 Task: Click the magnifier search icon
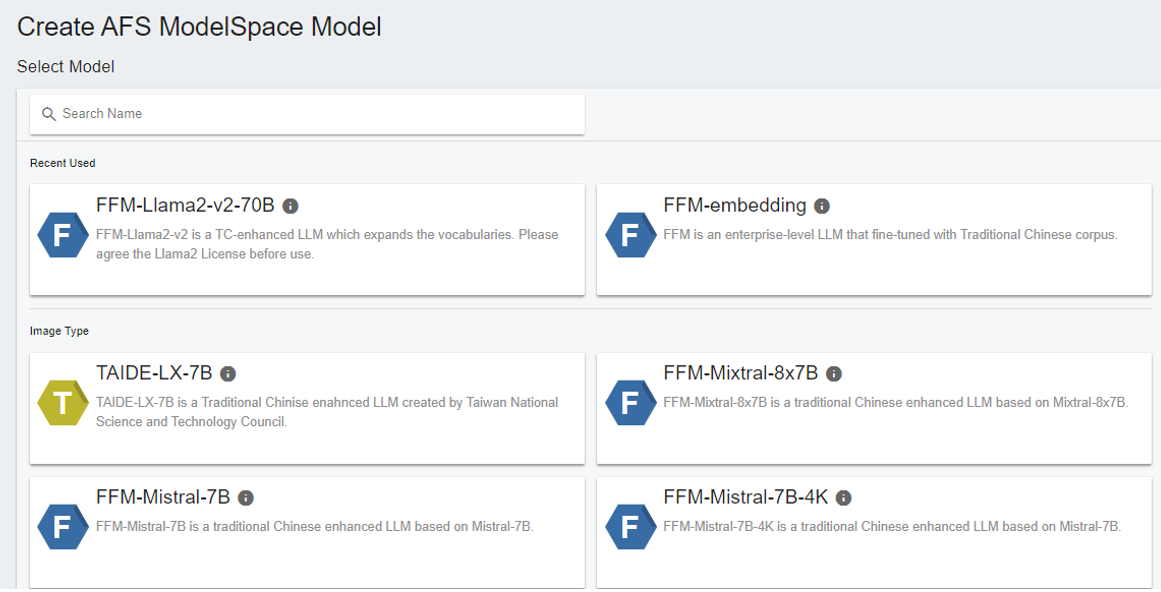[x=49, y=114]
